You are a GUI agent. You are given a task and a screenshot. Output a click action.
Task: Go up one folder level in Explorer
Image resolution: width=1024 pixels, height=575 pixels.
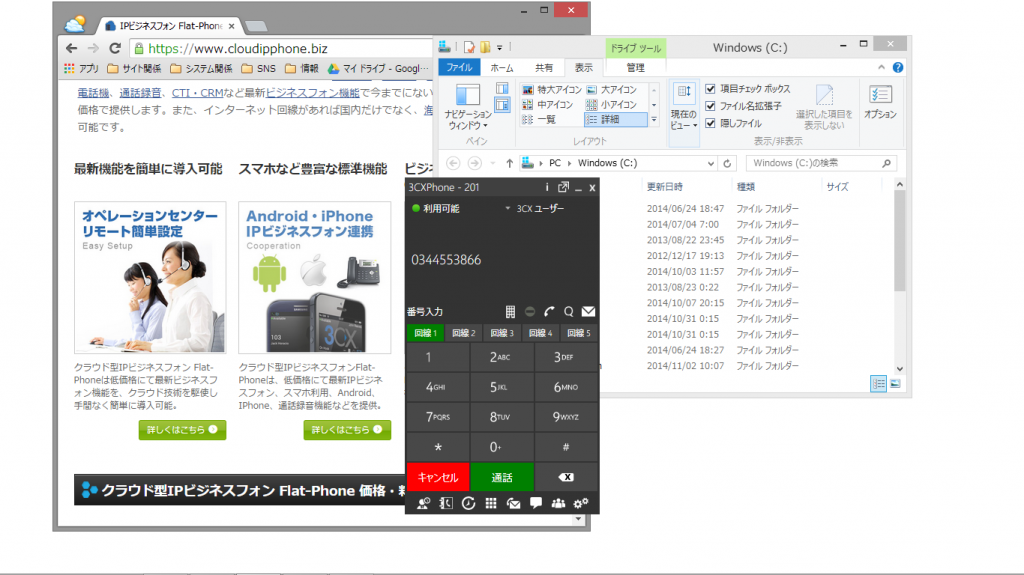[x=509, y=163]
